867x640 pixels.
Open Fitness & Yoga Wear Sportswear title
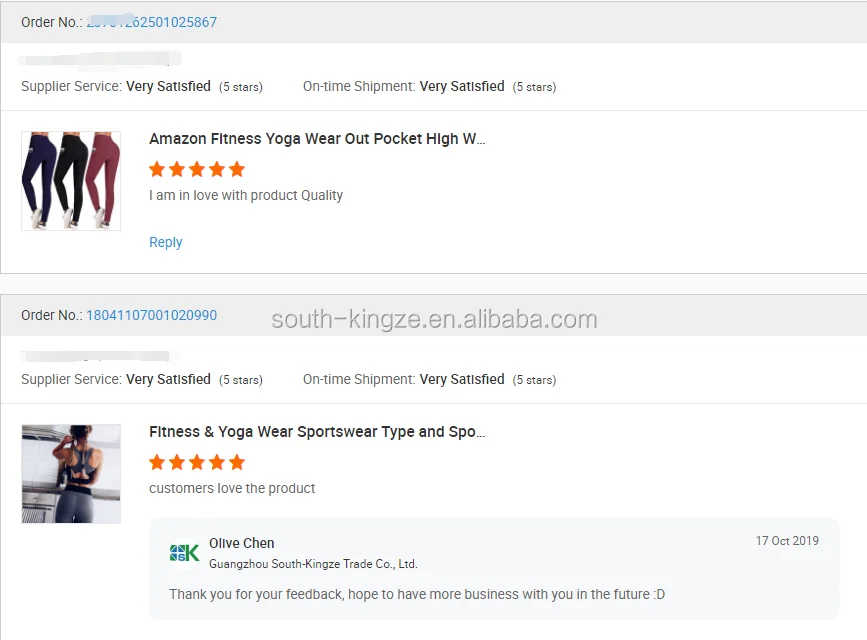click(317, 432)
